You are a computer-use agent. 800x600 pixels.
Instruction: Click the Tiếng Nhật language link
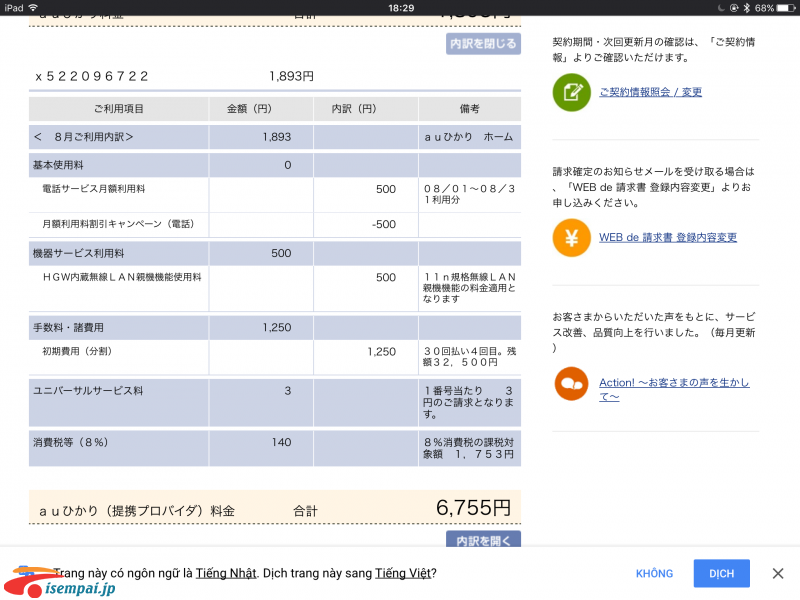pyautogui.click(x=226, y=573)
